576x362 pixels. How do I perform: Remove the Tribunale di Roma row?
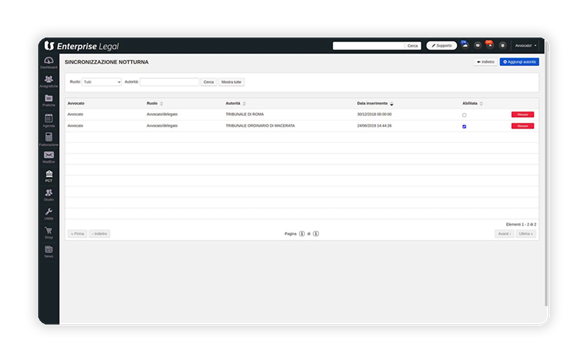click(x=522, y=115)
